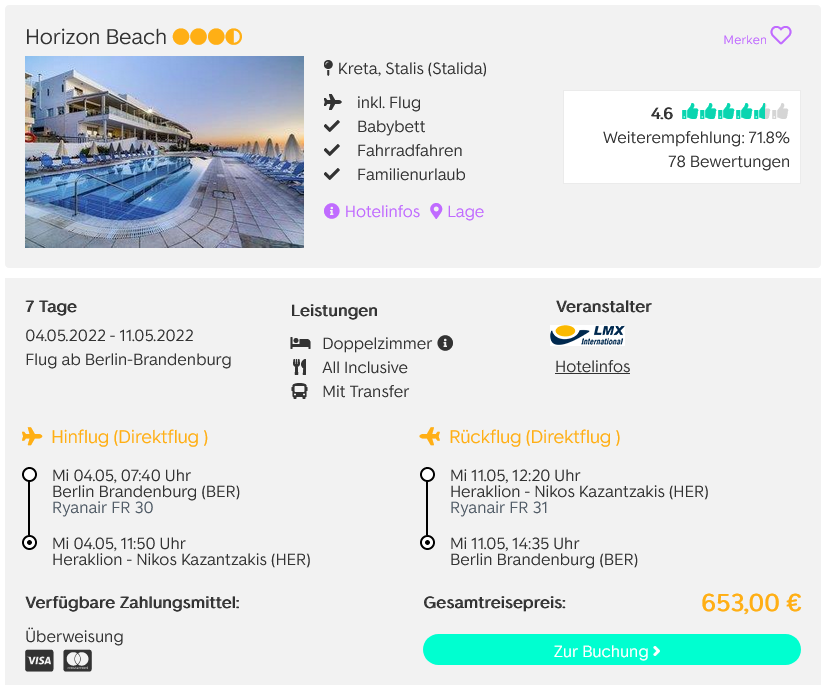Viewport: 826px width, 690px height.
Task: Click the LMX International logo
Action: (588, 335)
